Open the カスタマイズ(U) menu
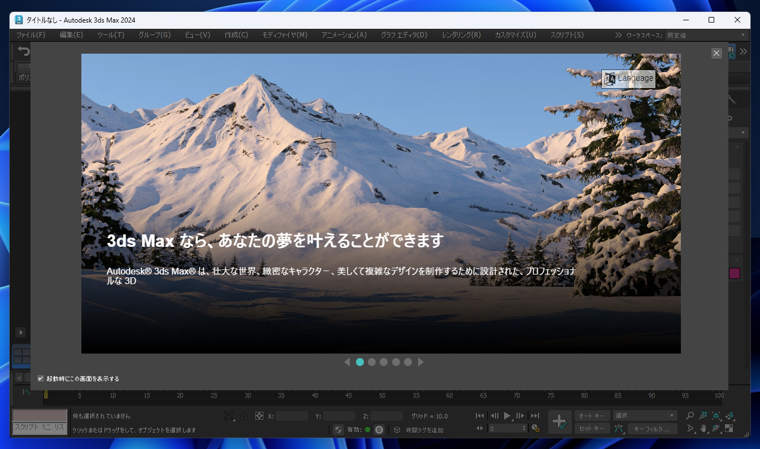 515,35
